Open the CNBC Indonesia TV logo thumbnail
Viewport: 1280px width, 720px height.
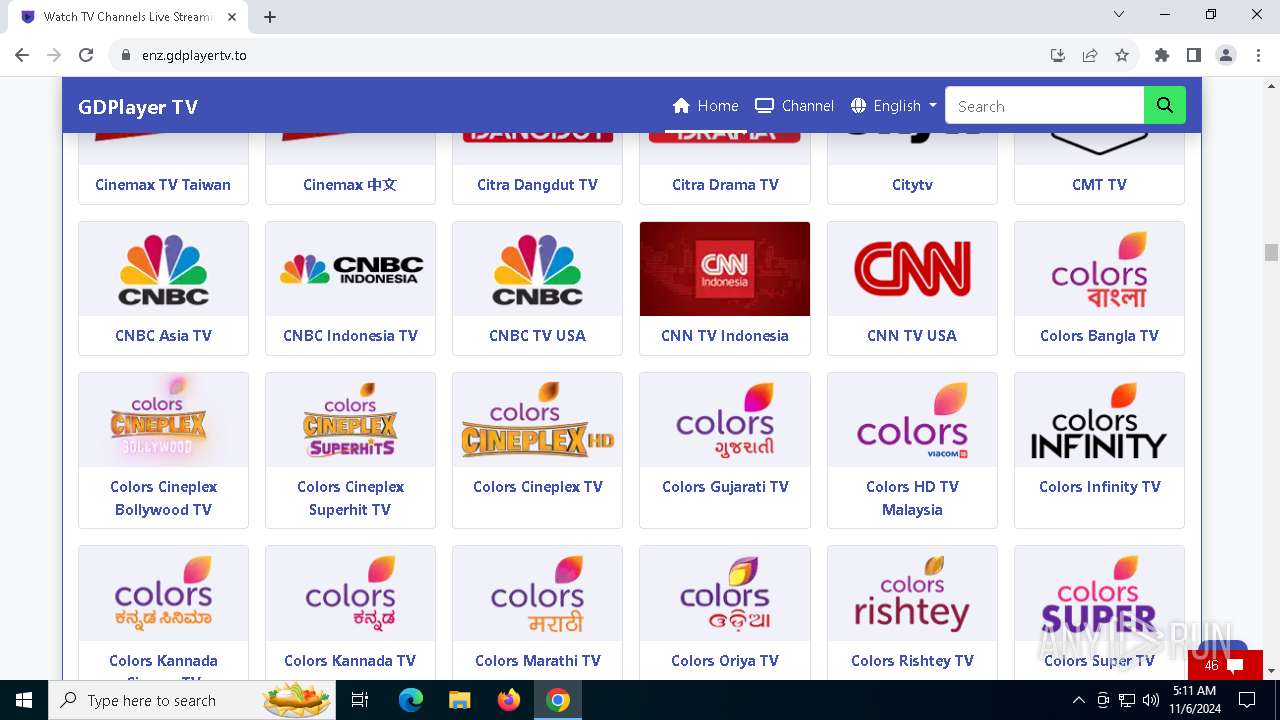tap(350, 269)
